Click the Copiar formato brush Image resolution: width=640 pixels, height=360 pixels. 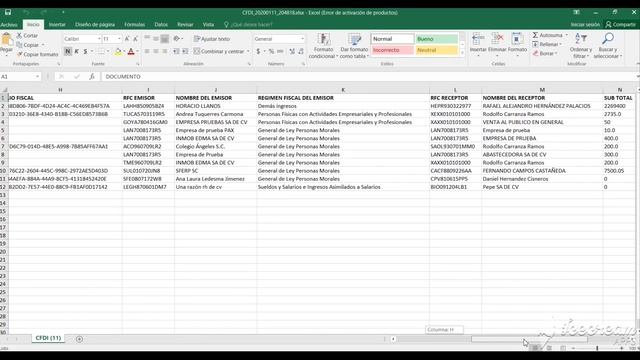(x=19, y=54)
